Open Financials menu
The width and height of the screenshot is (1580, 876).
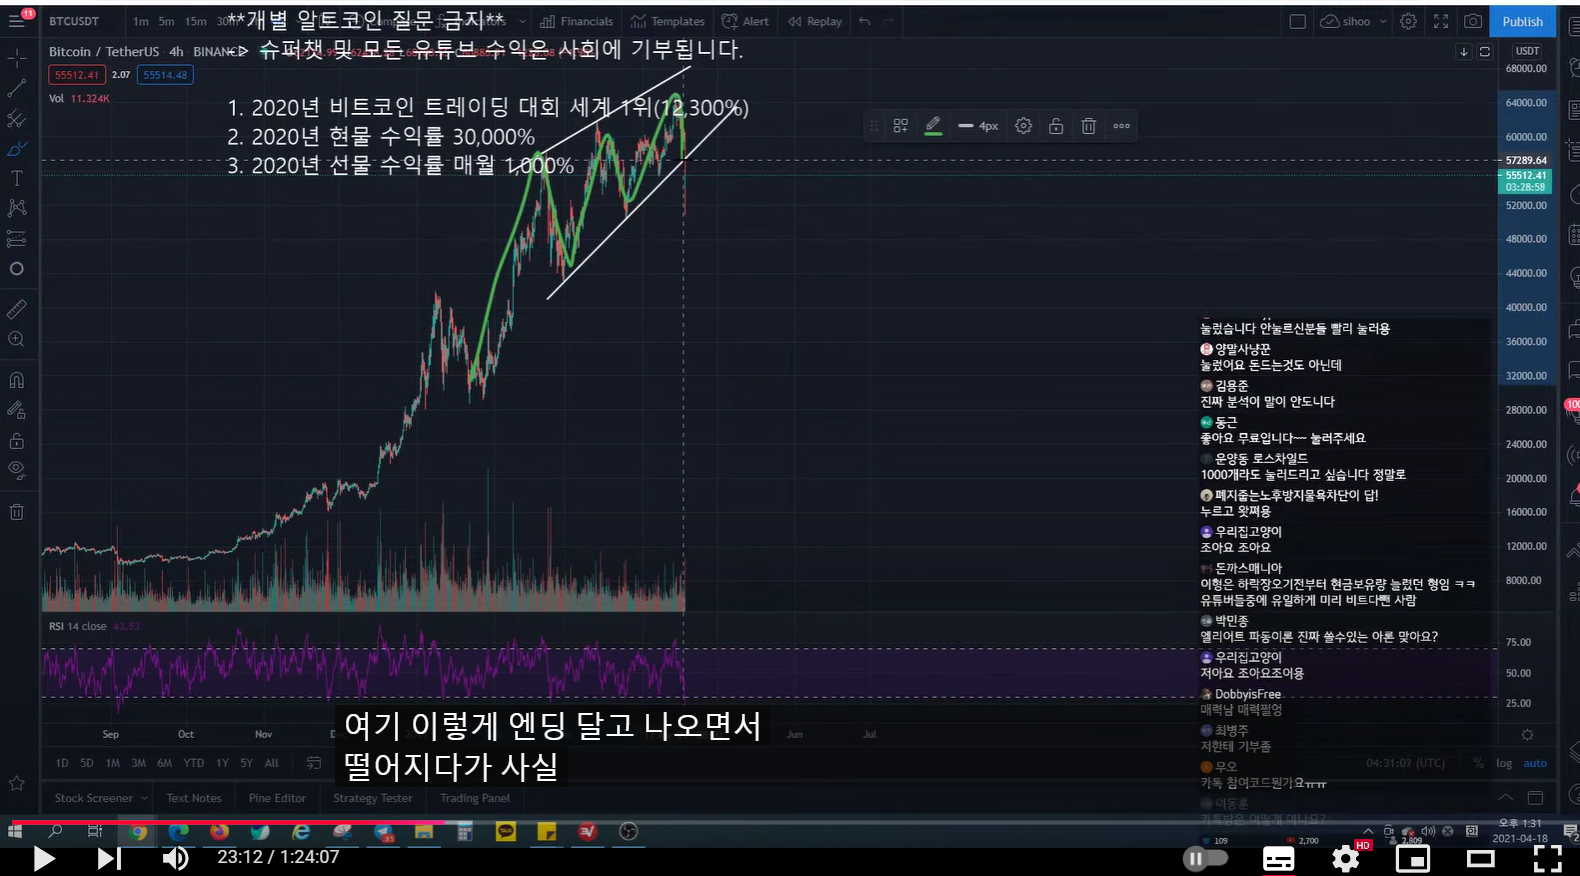[x=576, y=21]
